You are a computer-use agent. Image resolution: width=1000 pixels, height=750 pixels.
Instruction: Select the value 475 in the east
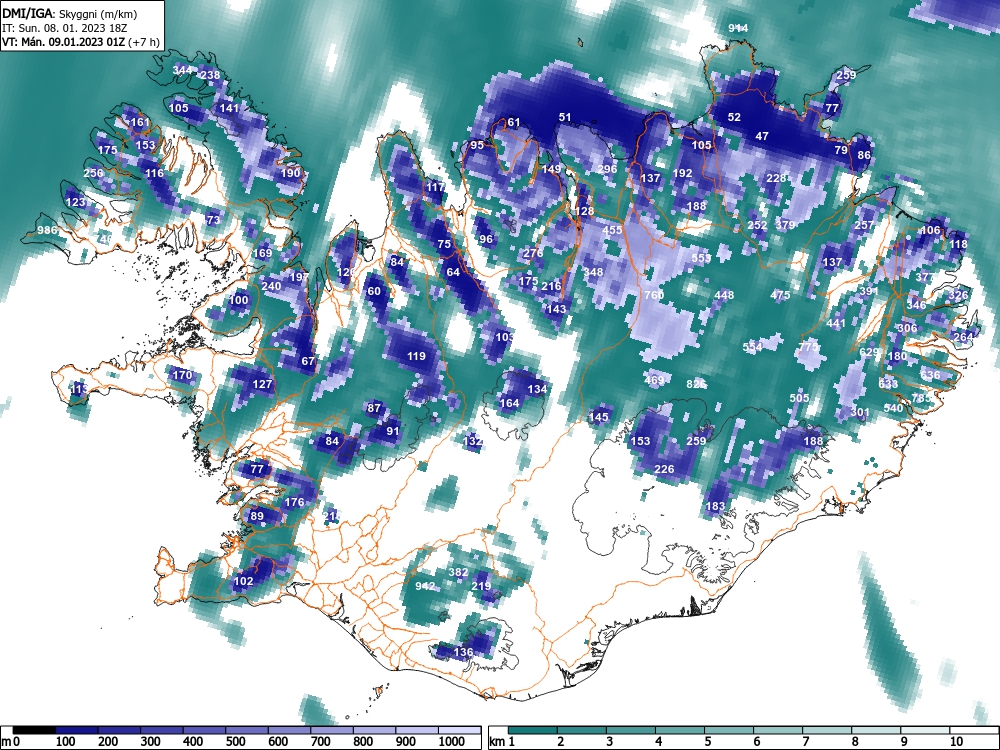pos(781,295)
